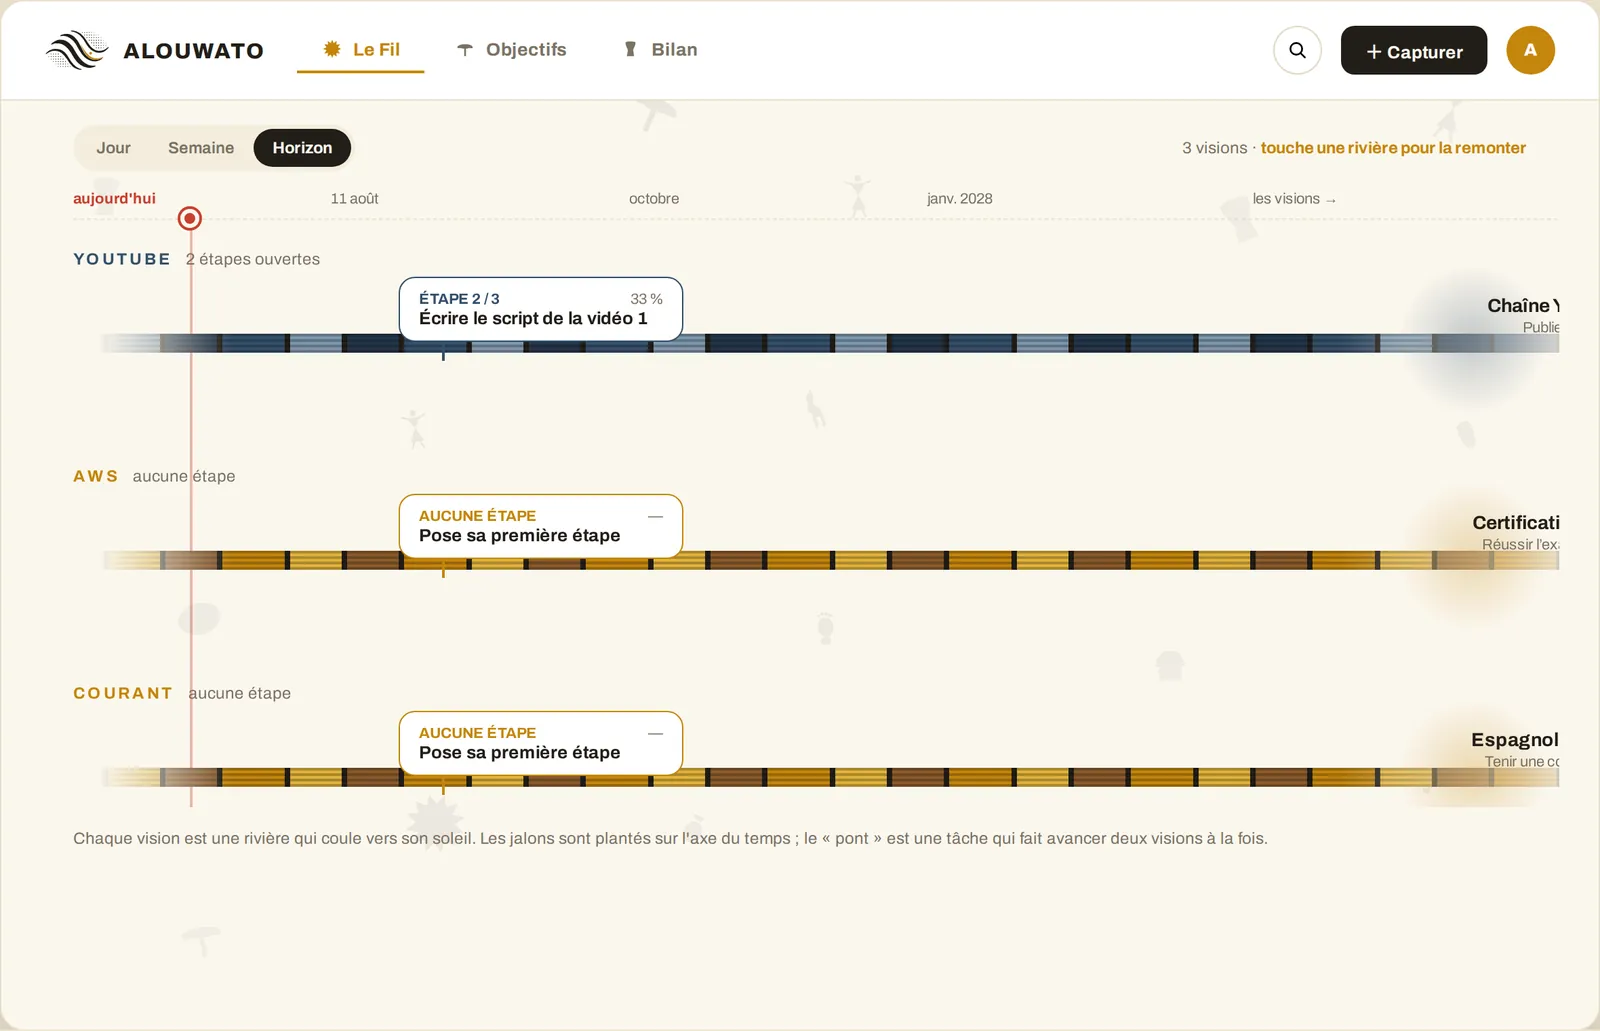The width and height of the screenshot is (1600, 1031).
Task: Click the dash on Courant step card
Action: (x=656, y=733)
